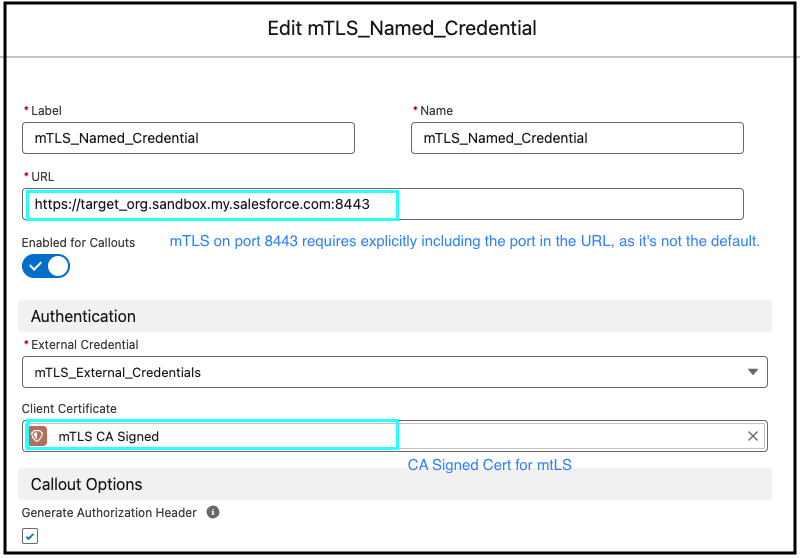Screen dimensions: 800x558
Task: Click the blue port 8443 annotation note
Action: coord(464,241)
